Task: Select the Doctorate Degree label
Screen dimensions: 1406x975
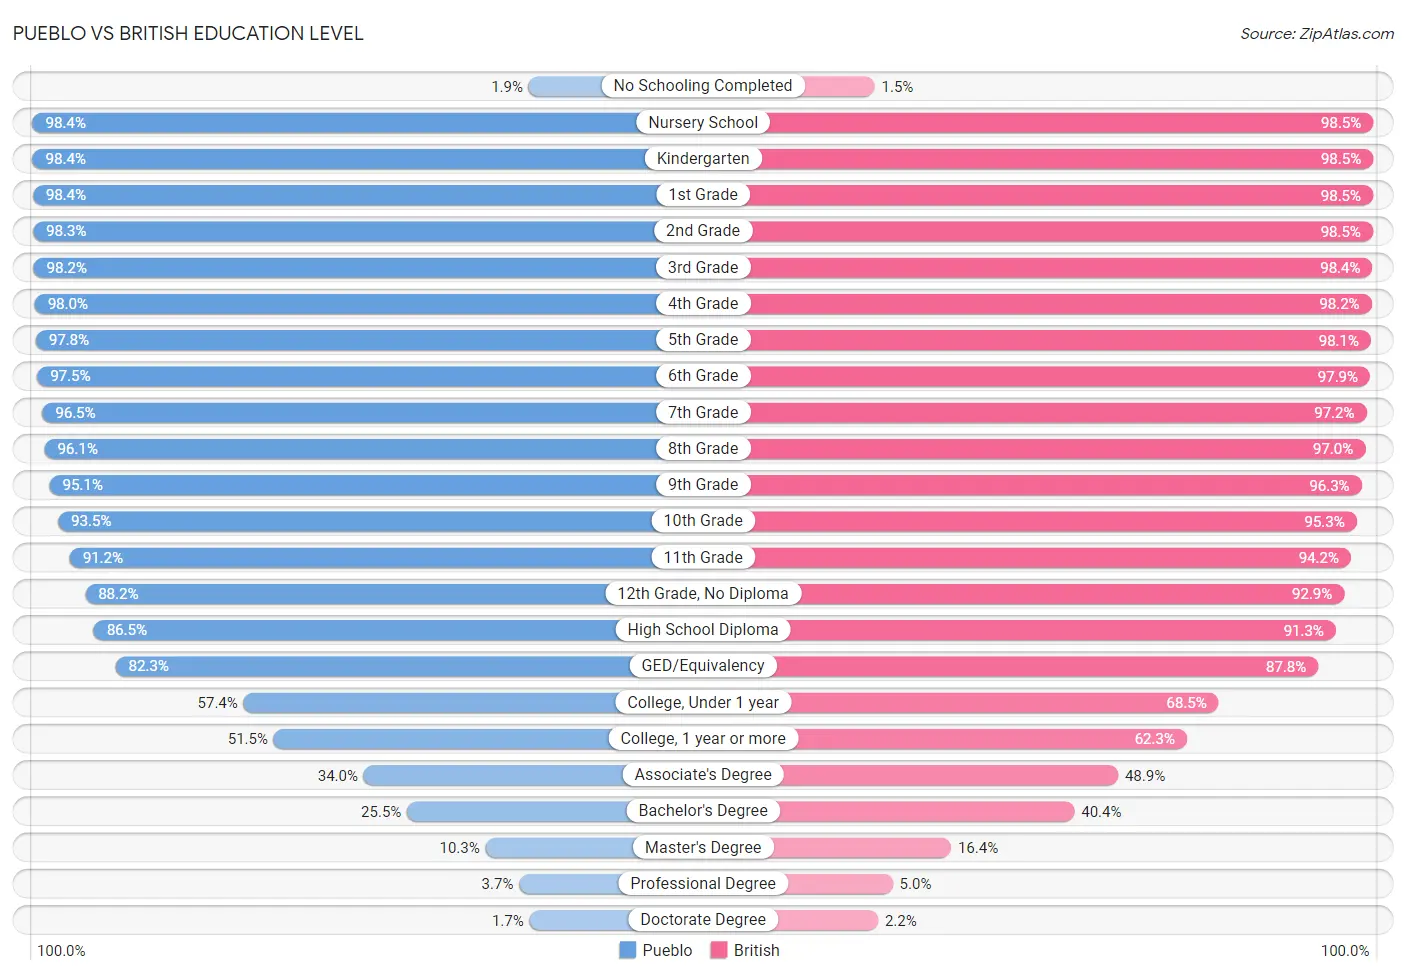Action: [703, 919]
